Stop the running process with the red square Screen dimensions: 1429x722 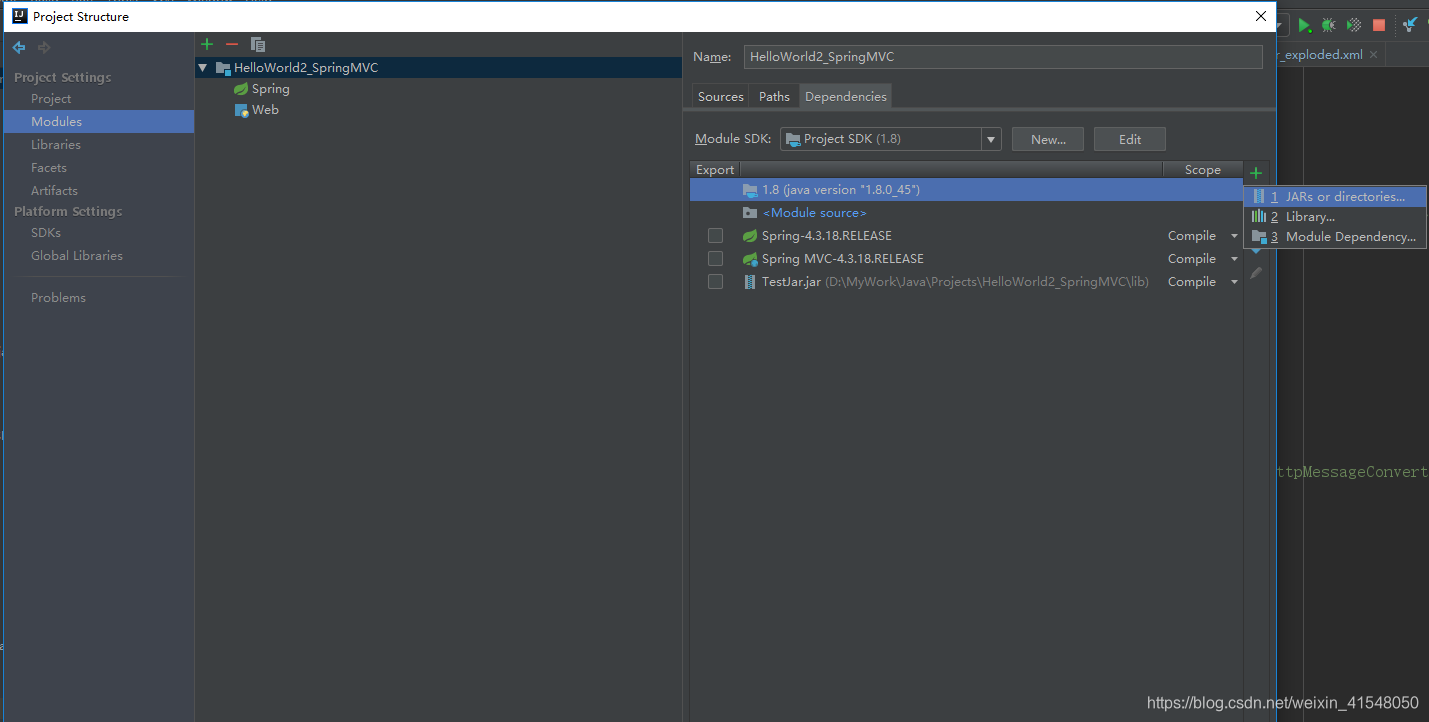[1379, 25]
